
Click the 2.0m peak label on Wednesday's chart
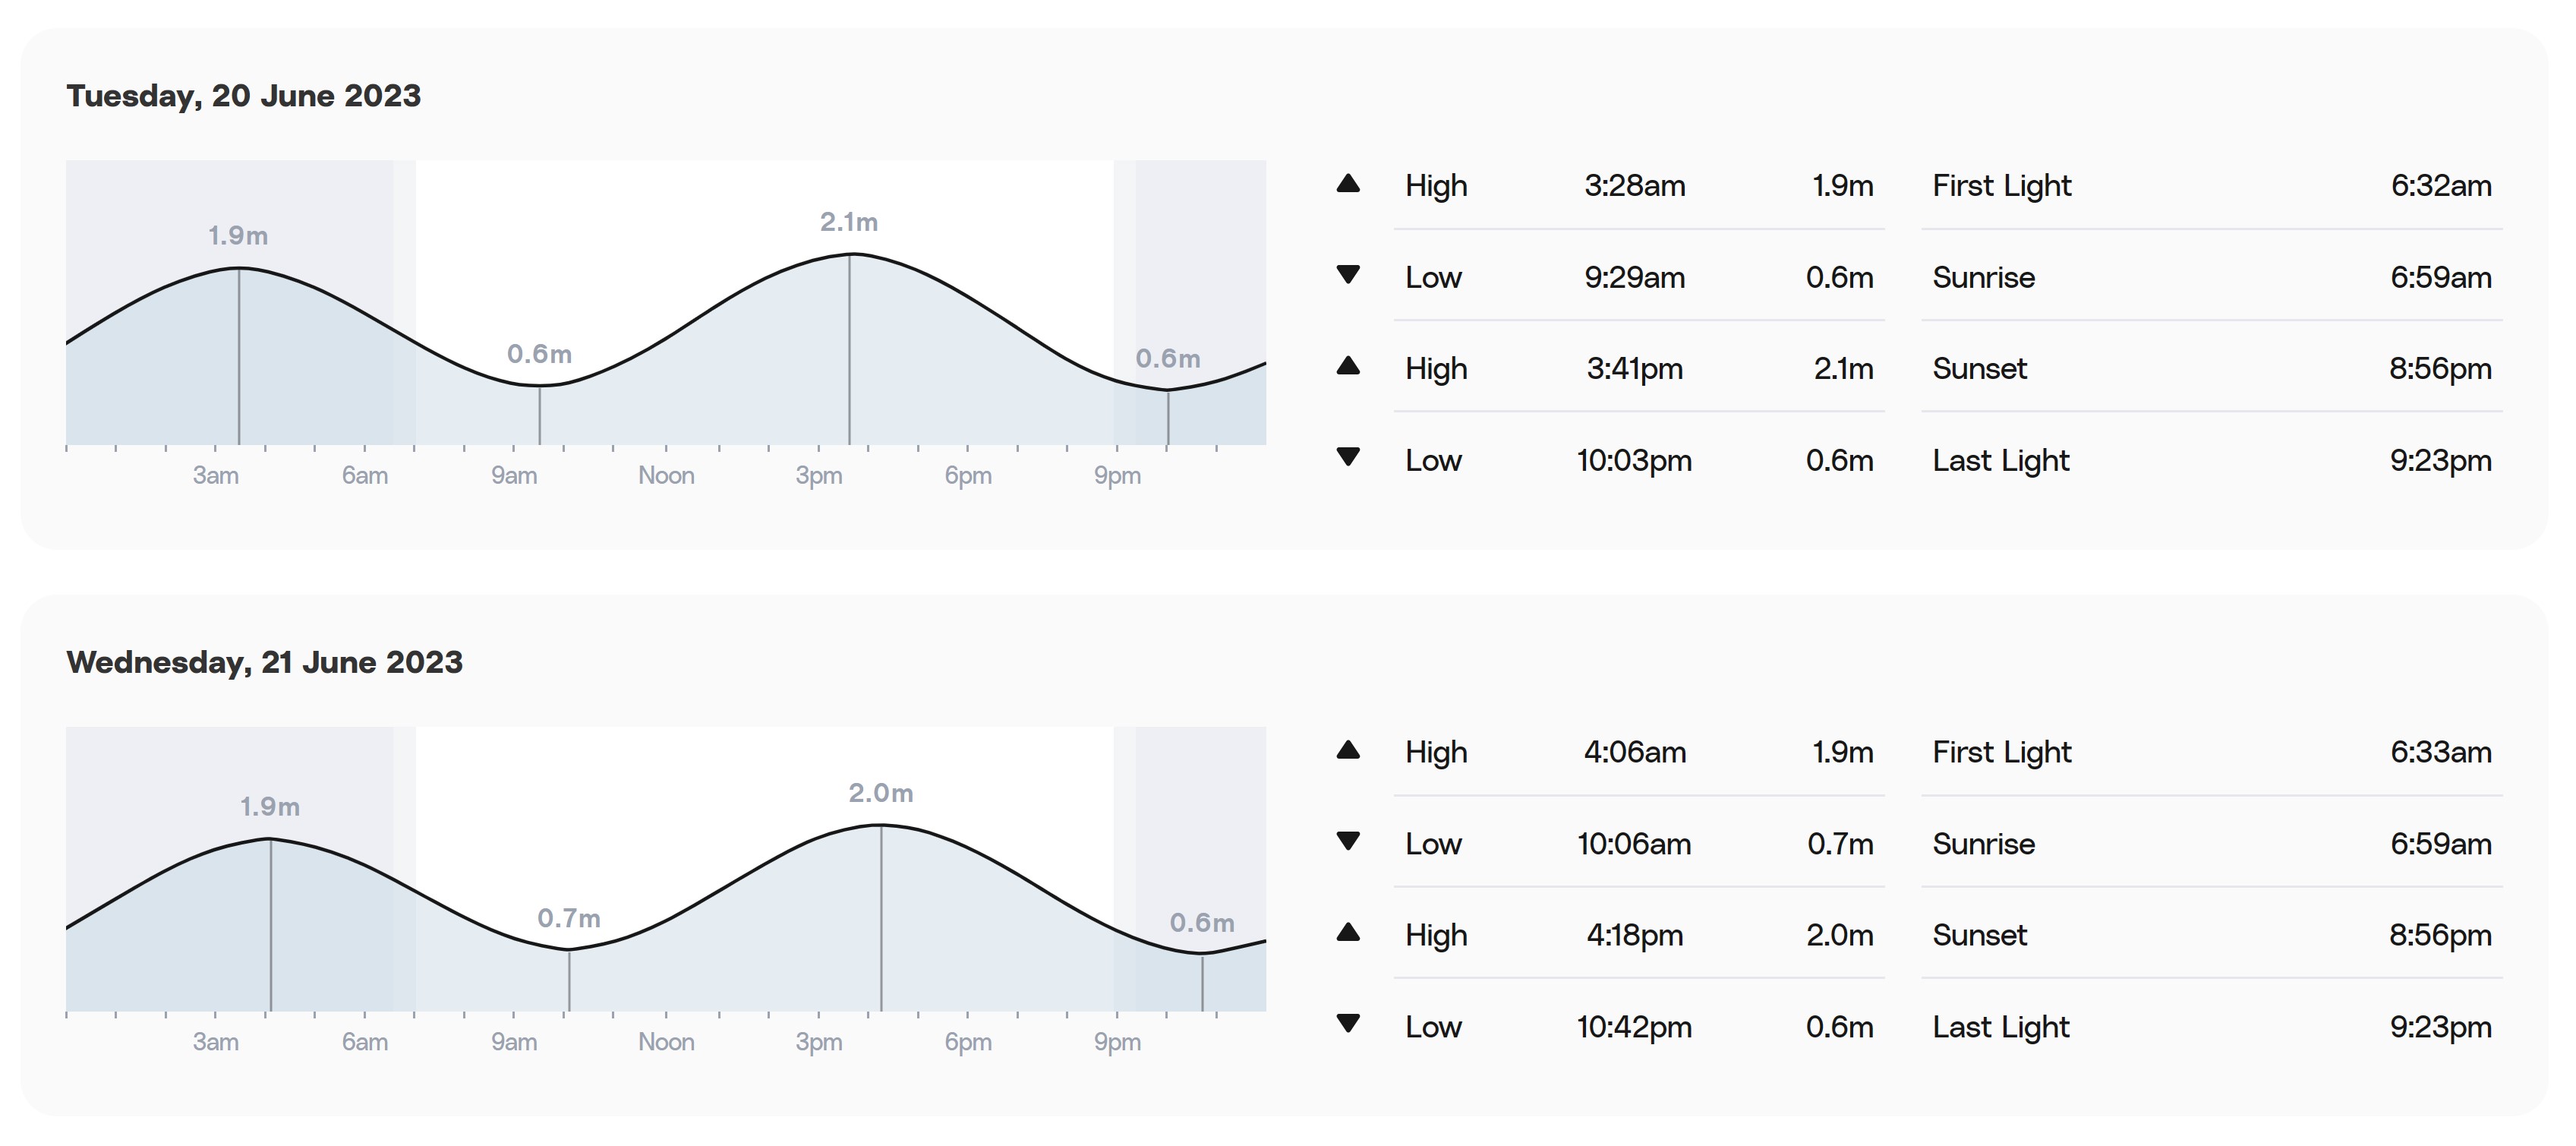(x=880, y=793)
